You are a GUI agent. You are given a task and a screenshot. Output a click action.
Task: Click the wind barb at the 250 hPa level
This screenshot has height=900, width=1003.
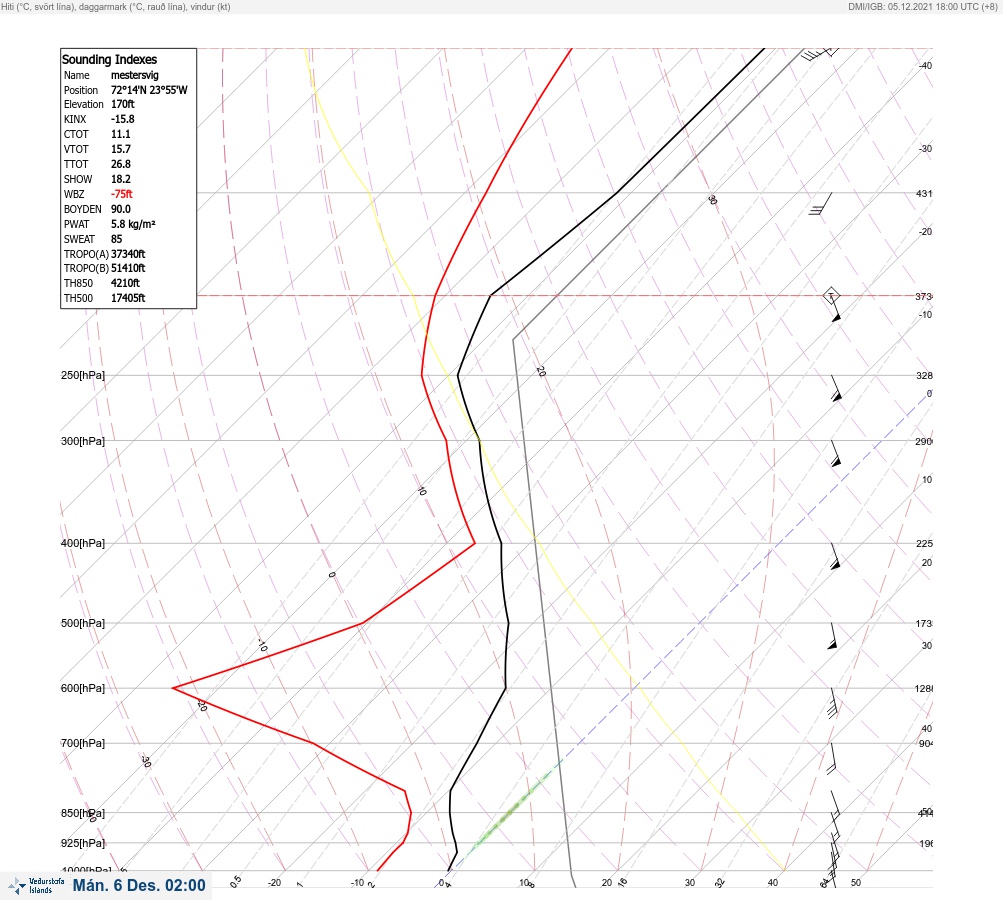(x=836, y=388)
